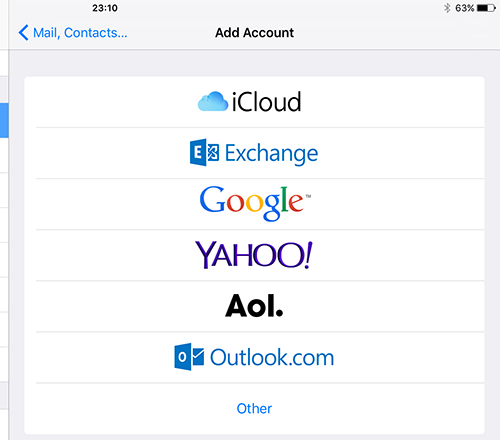Tap the Bluetooth status icon

pos(447,8)
